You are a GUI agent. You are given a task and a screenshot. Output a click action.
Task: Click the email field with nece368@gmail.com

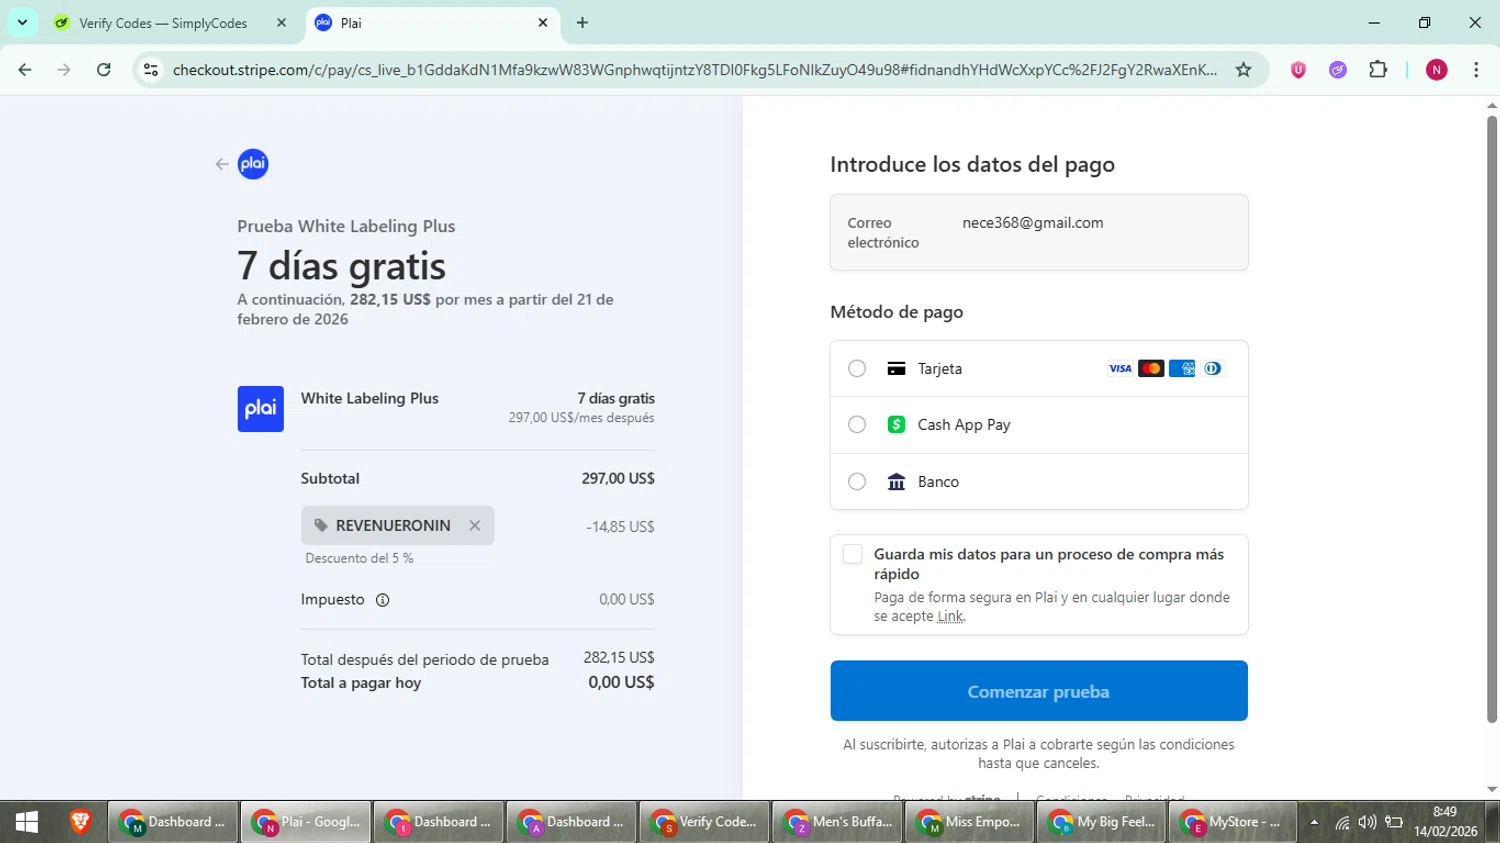(x=1039, y=232)
